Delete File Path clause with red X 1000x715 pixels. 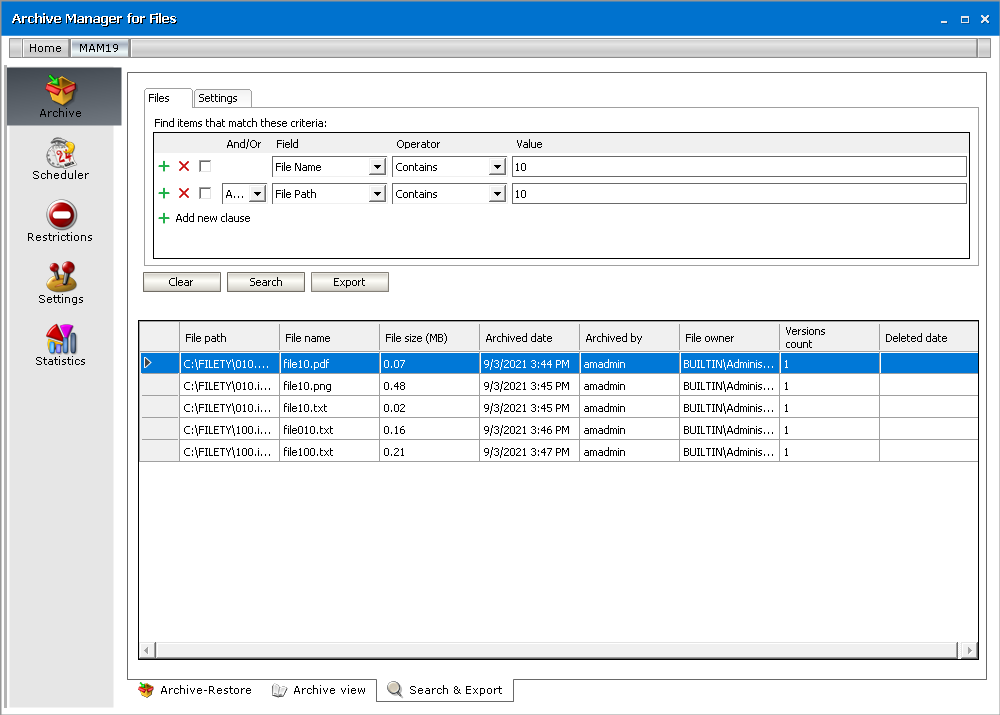184,194
